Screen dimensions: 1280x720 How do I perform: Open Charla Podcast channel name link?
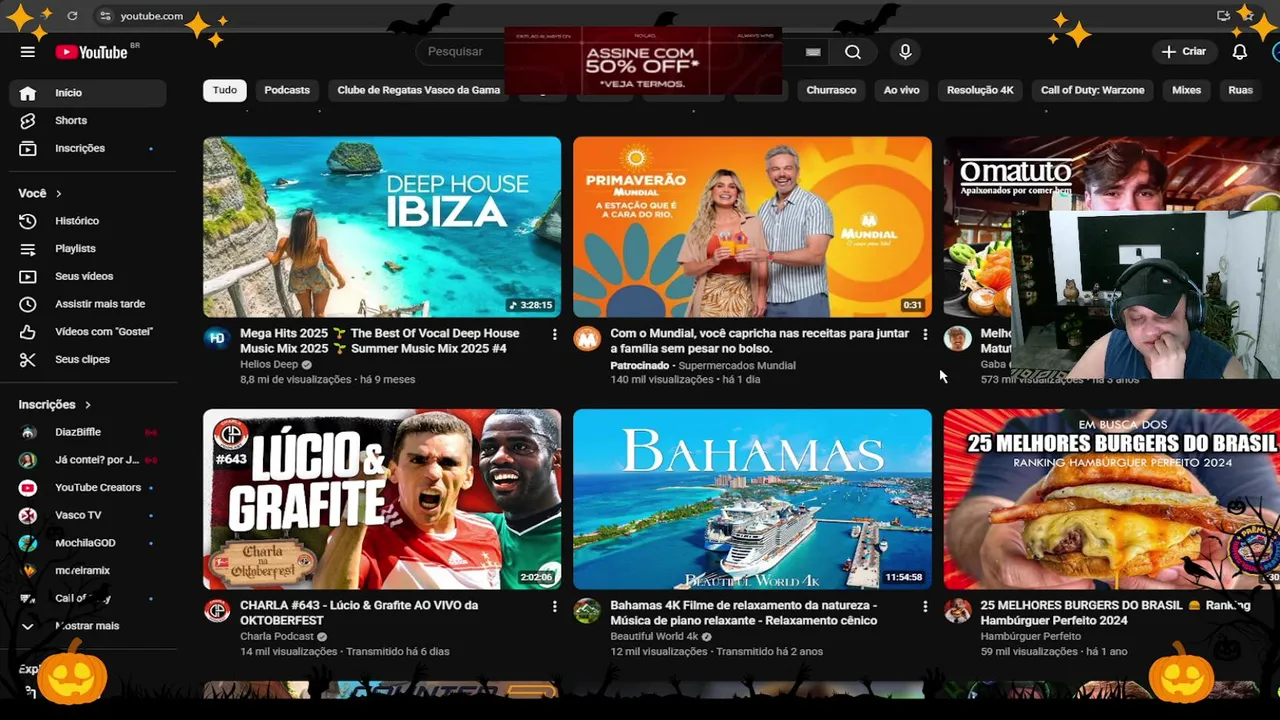click(x=278, y=637)
